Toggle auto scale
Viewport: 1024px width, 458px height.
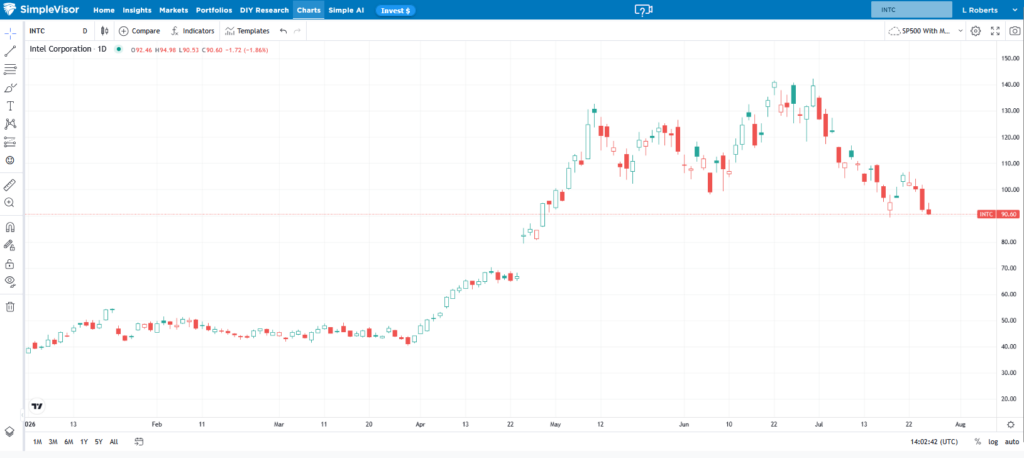pyautogui.click(x=1011, y=442)
